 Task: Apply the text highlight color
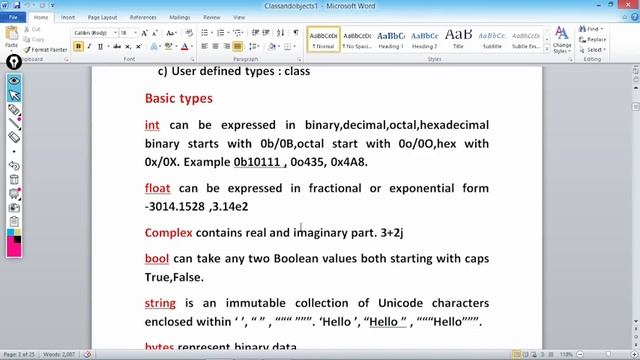(168, 47)
